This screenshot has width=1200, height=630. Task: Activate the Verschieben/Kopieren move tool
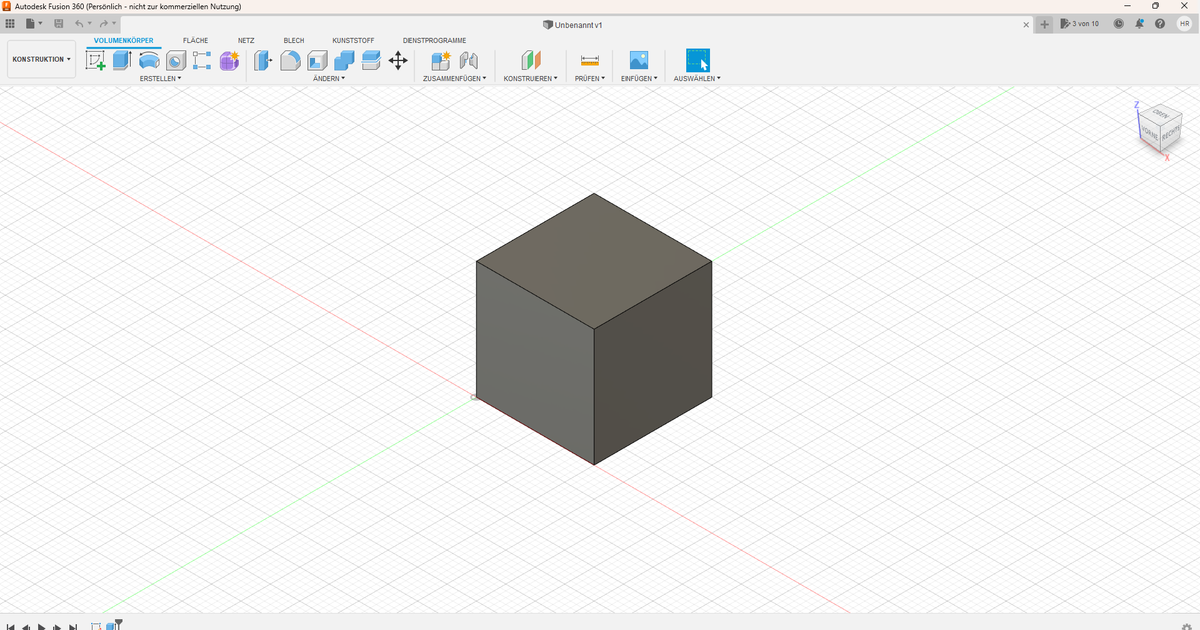pos(398,60)
